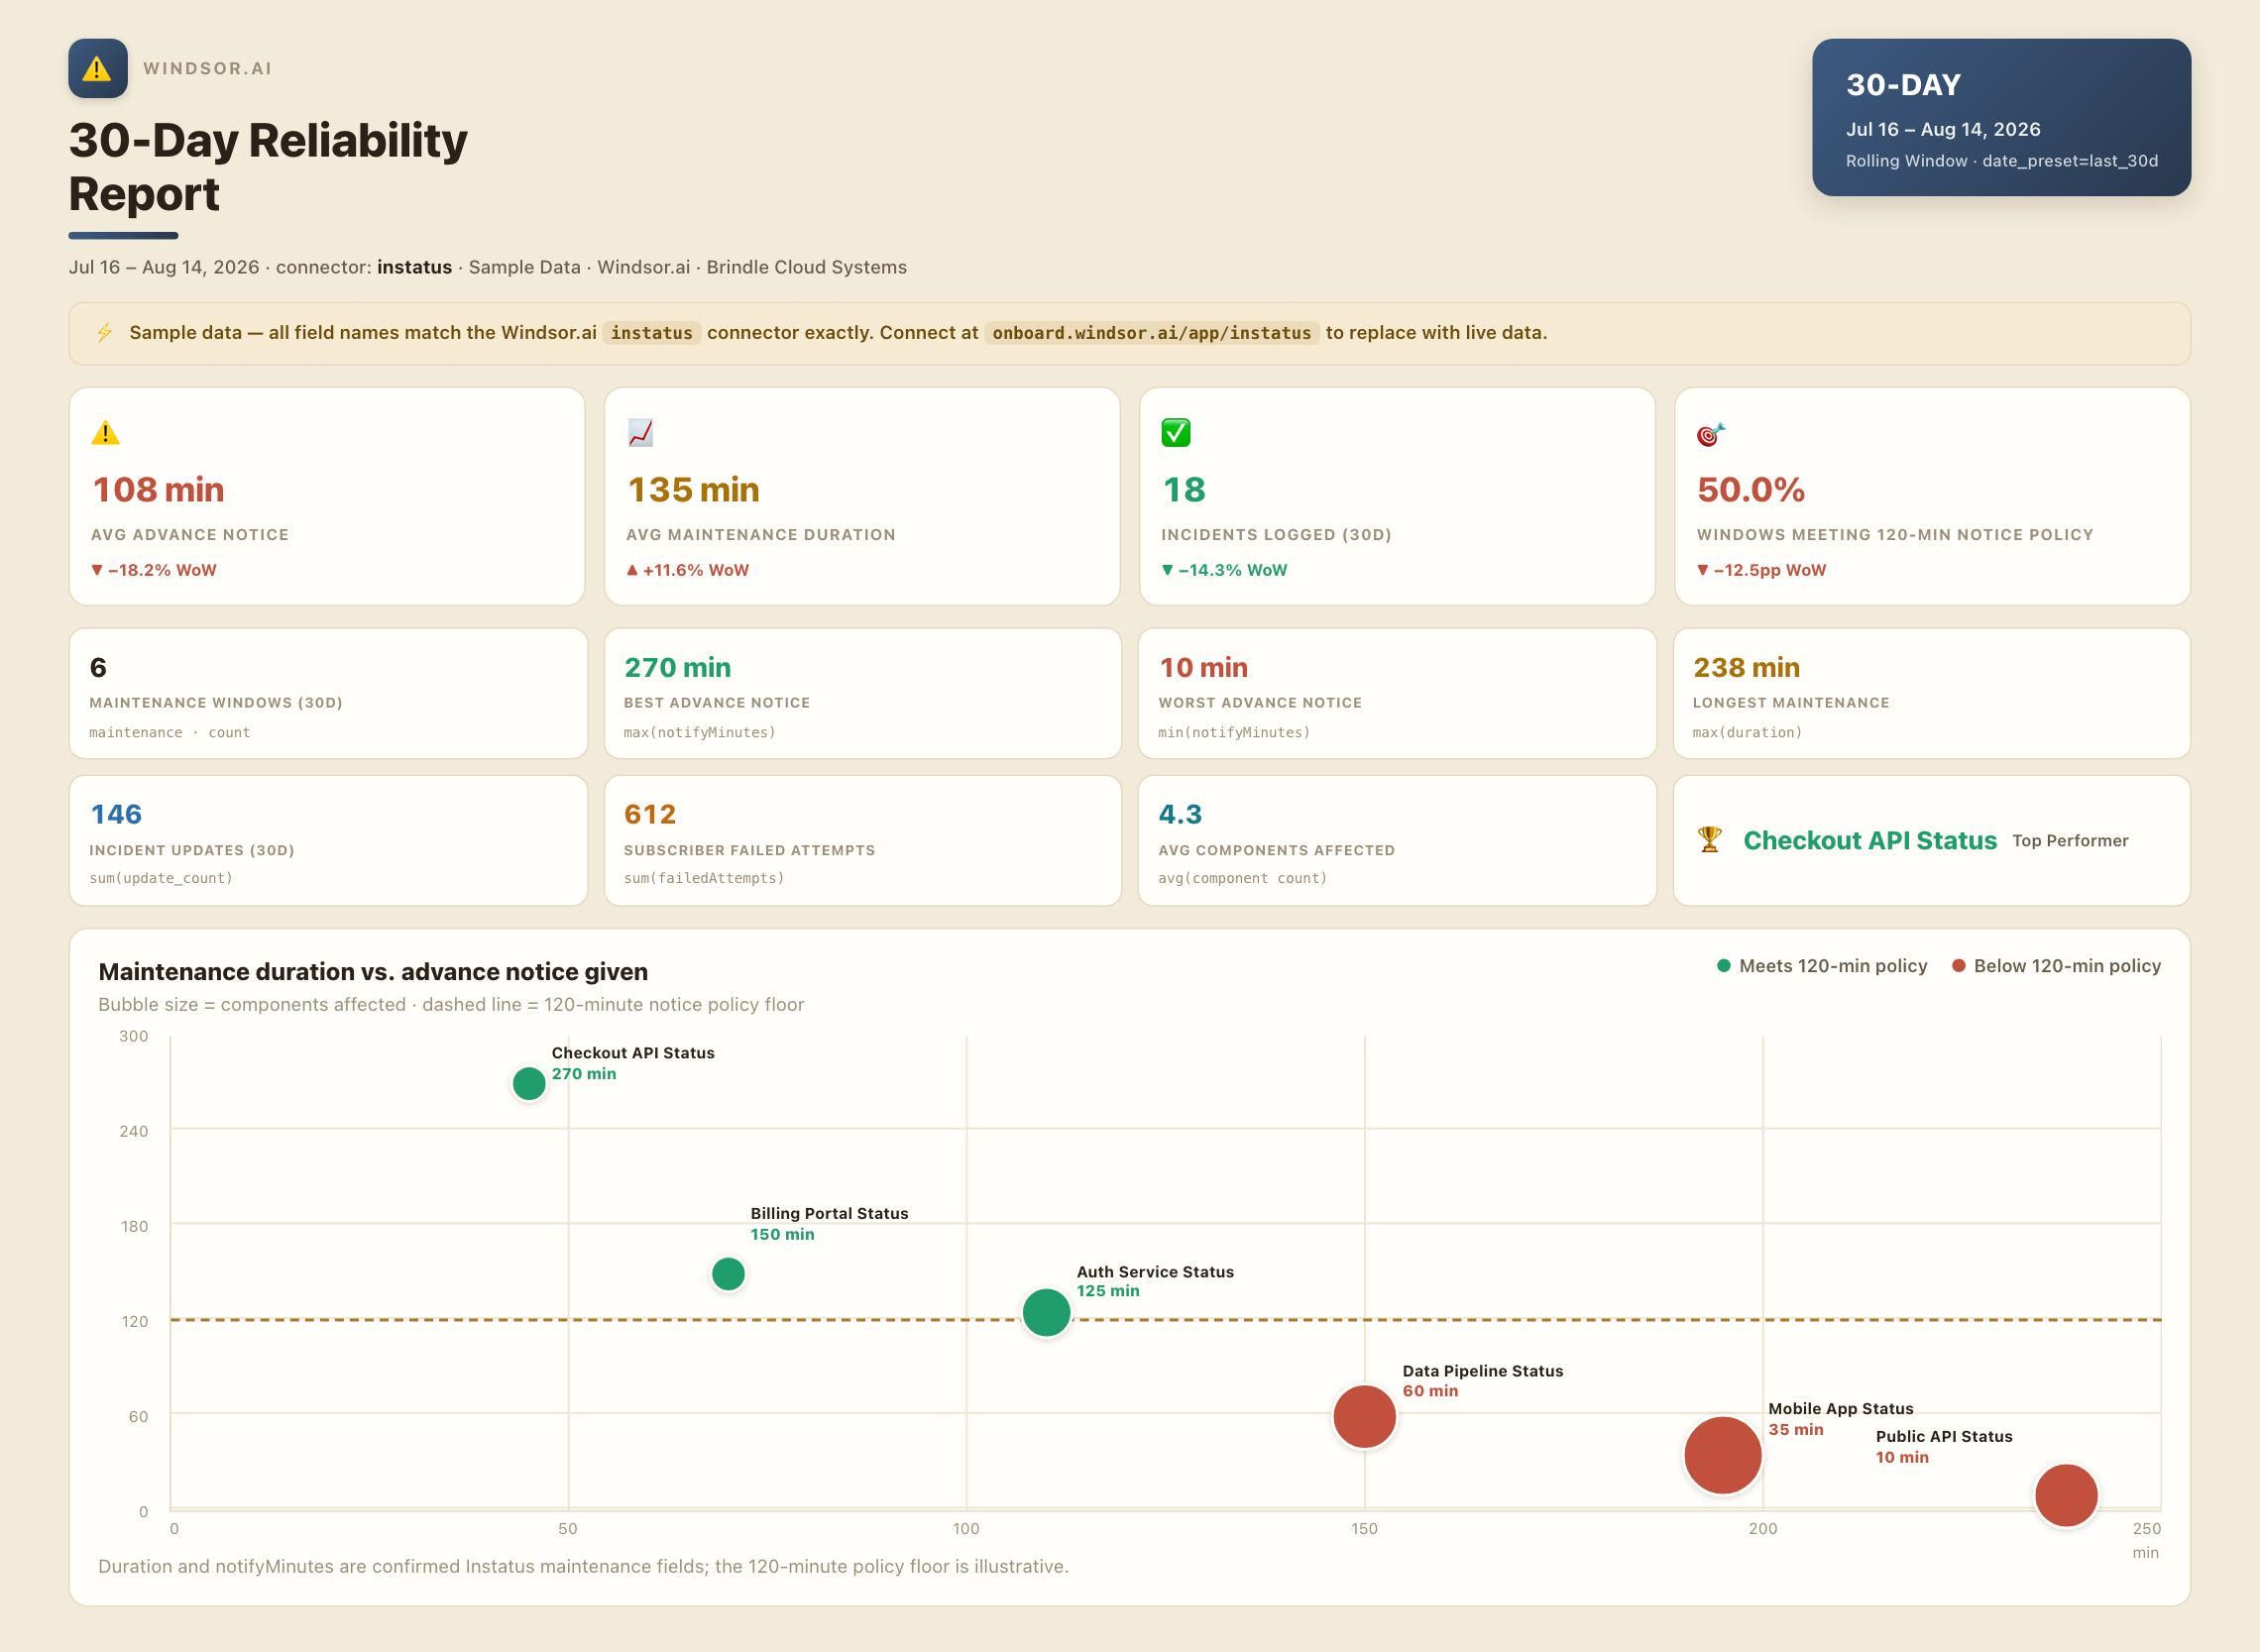Click the Checkout API Status Top Performer title

(x=1869, y=840)
